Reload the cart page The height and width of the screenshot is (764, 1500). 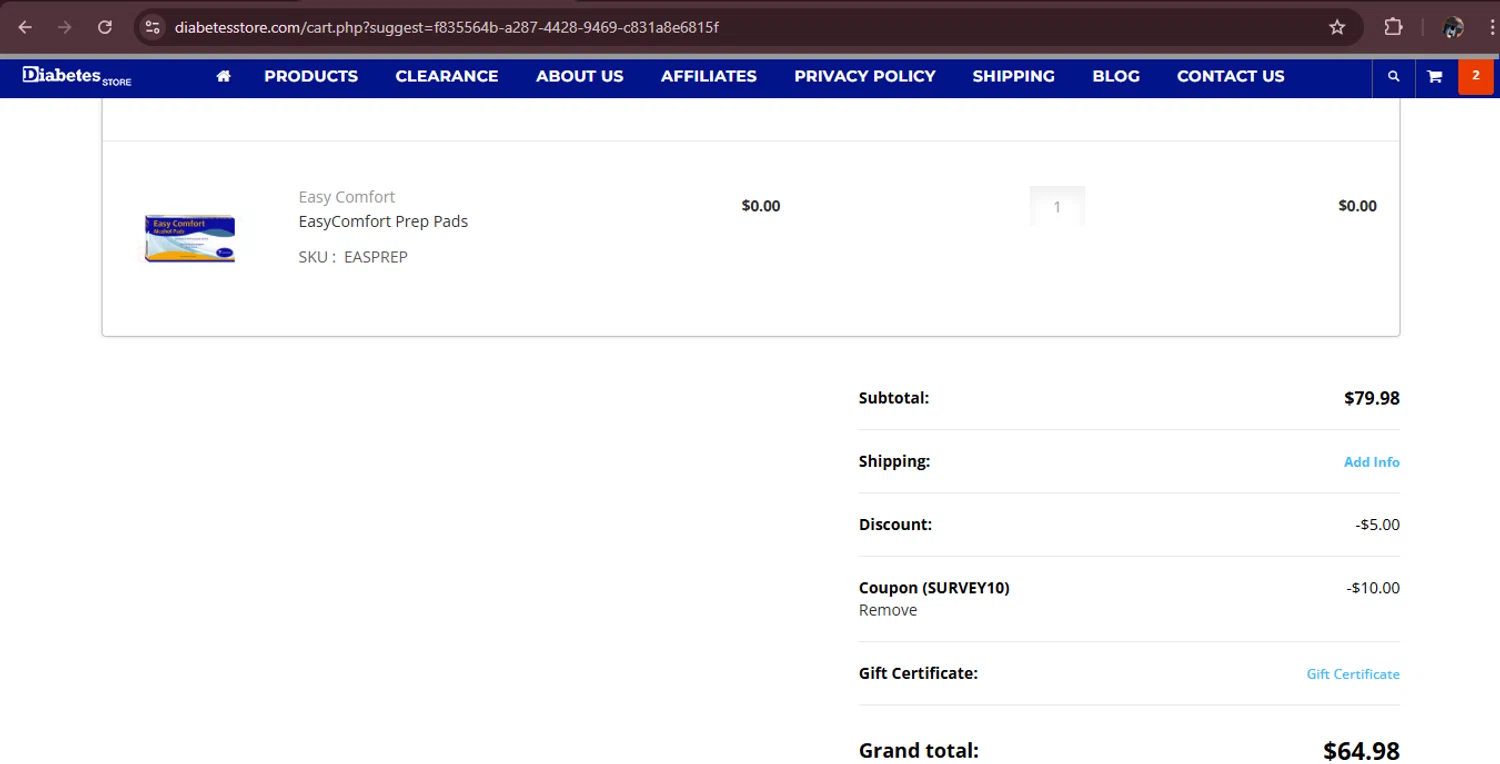105,27
